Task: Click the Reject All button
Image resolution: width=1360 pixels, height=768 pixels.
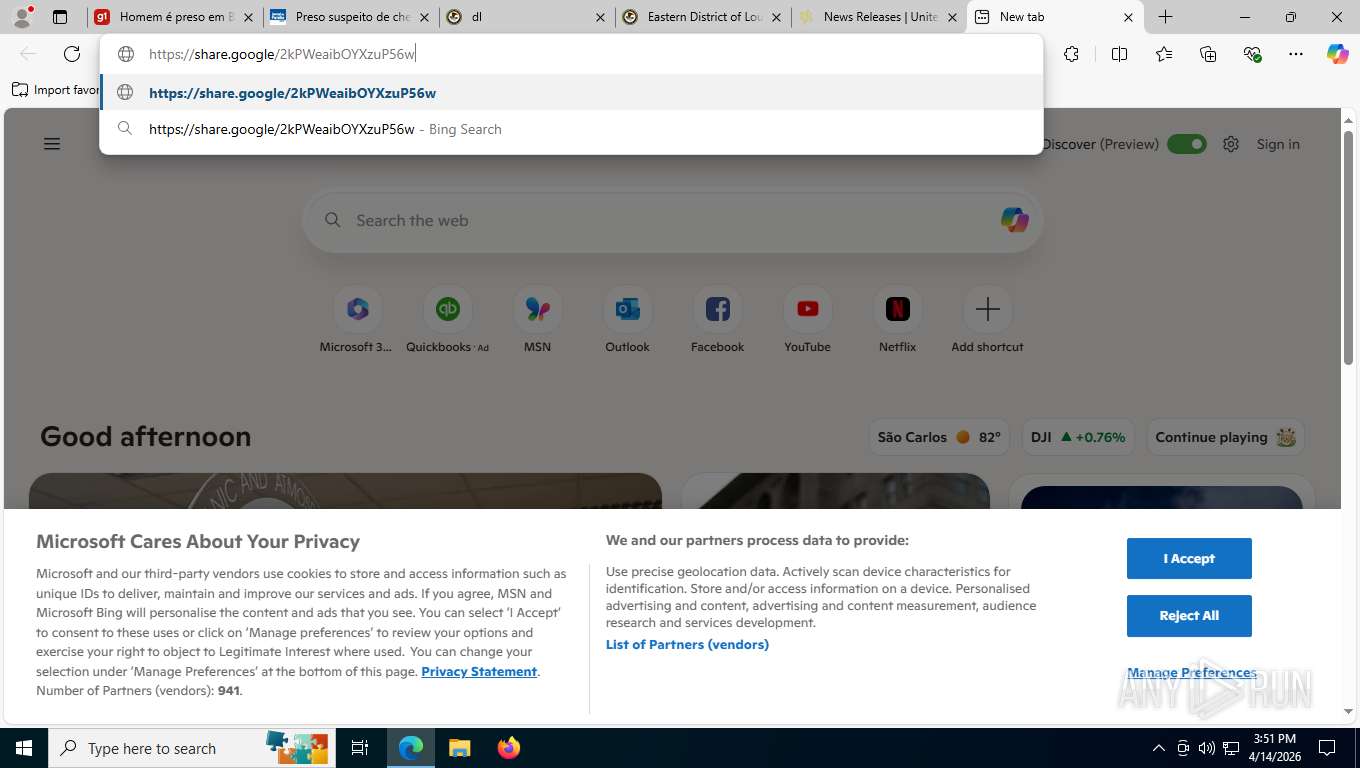Action: 1189,615
